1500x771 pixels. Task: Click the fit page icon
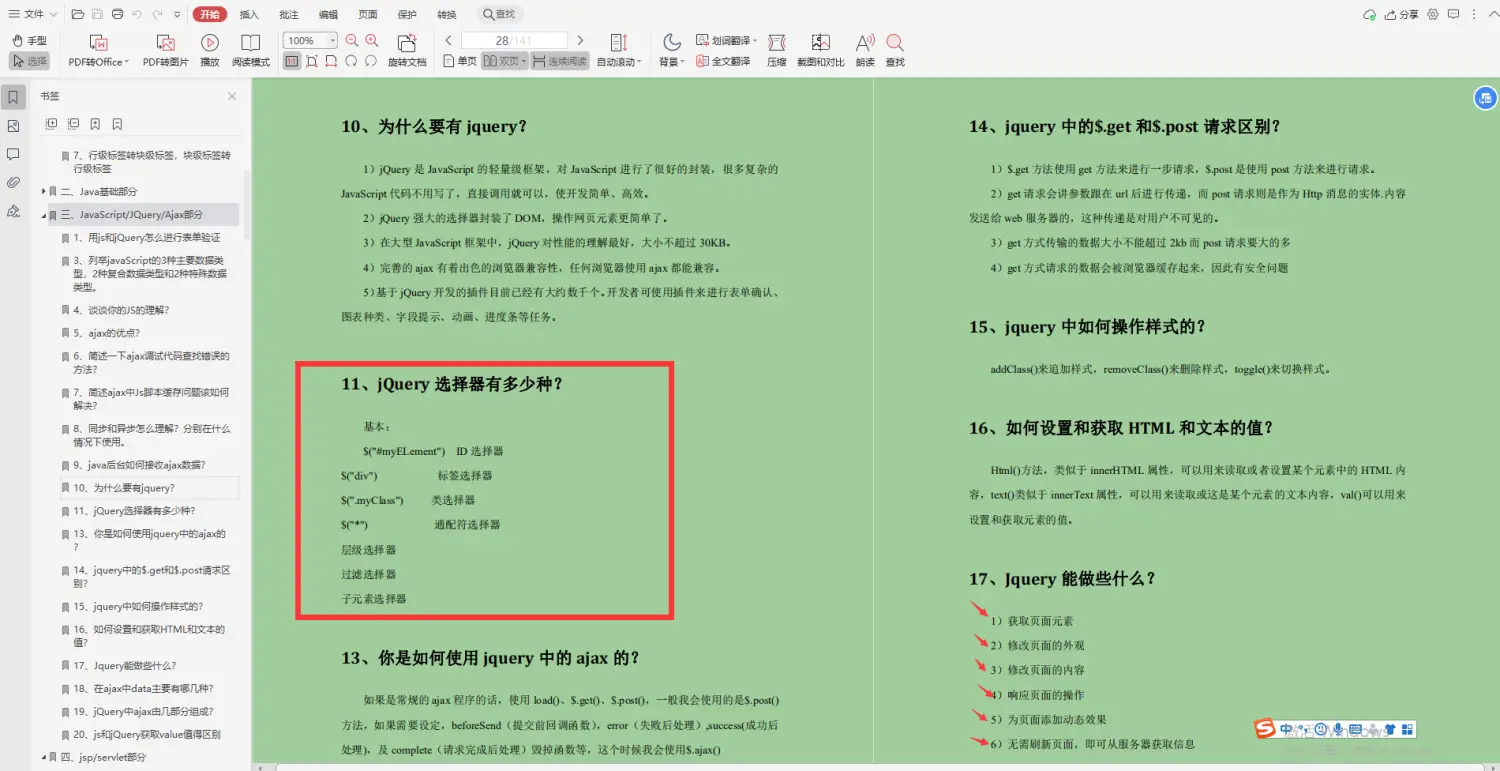click(x=312, y=61)
